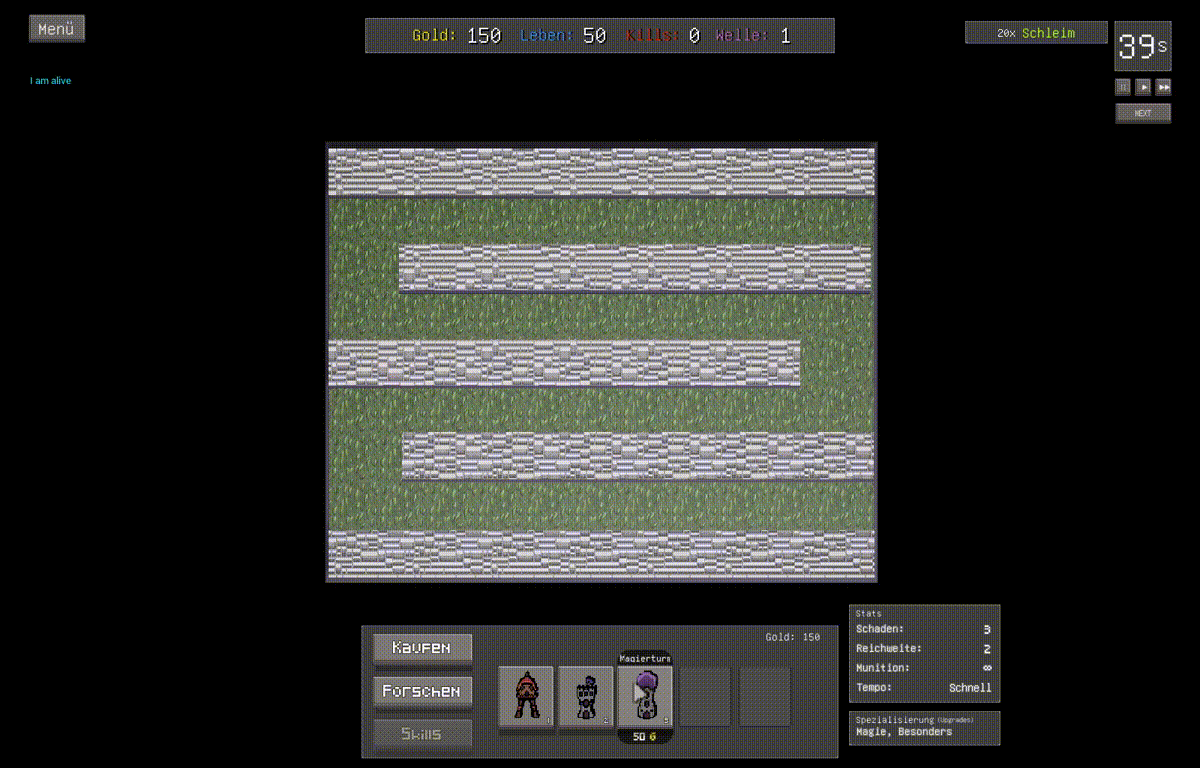The image size is (1200, 768).
Task: Click the play icon in the speed controls
Action: point(1143,87)
